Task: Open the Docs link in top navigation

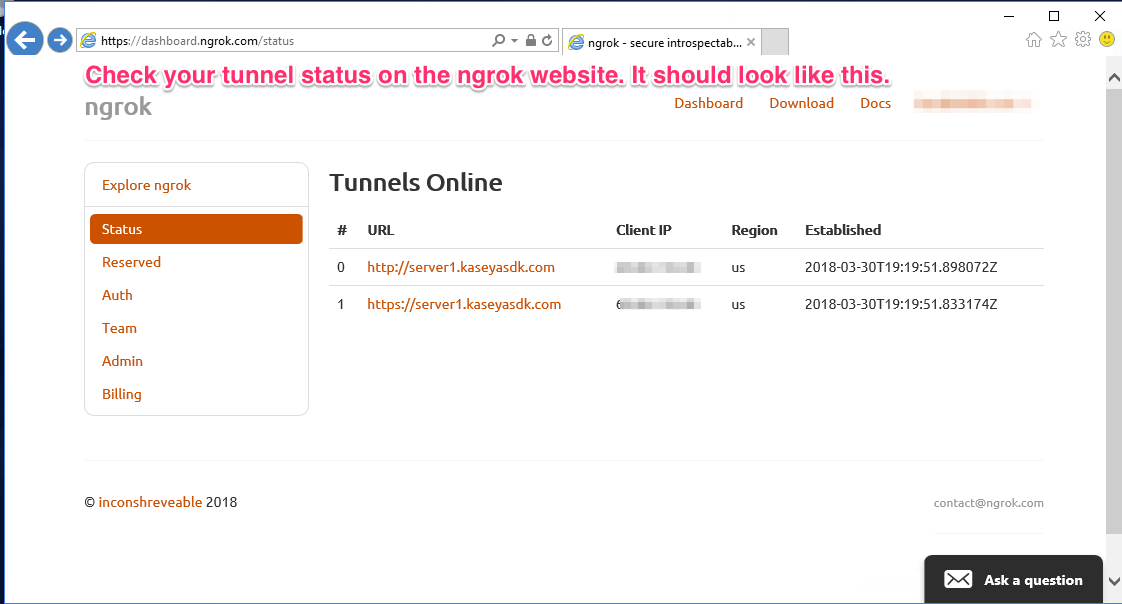Action: (x=875, y=103)
